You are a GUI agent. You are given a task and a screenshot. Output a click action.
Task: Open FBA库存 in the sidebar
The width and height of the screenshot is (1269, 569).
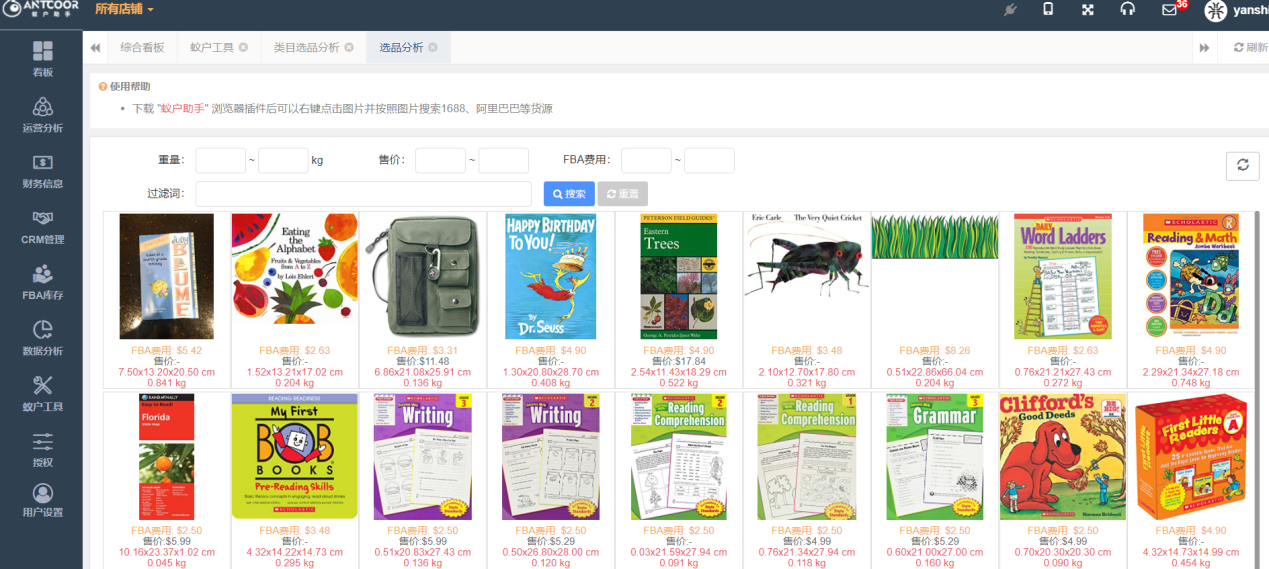click(x=42, y=283)
